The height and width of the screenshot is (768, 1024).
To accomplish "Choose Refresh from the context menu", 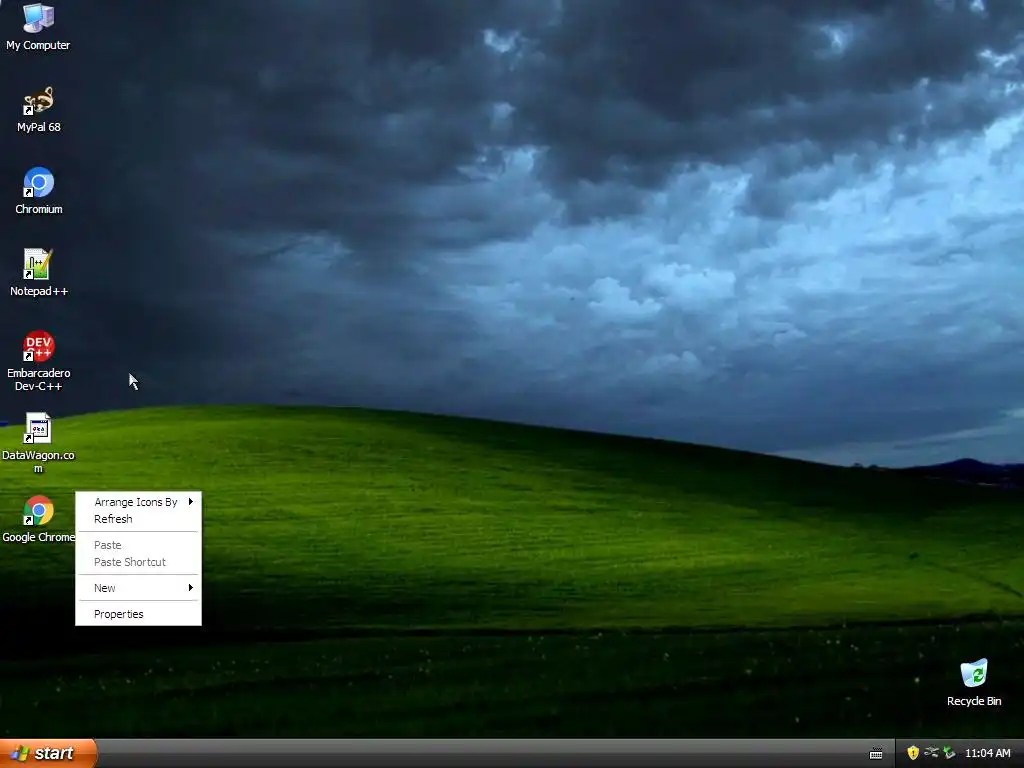I will (x=138, y=519).
